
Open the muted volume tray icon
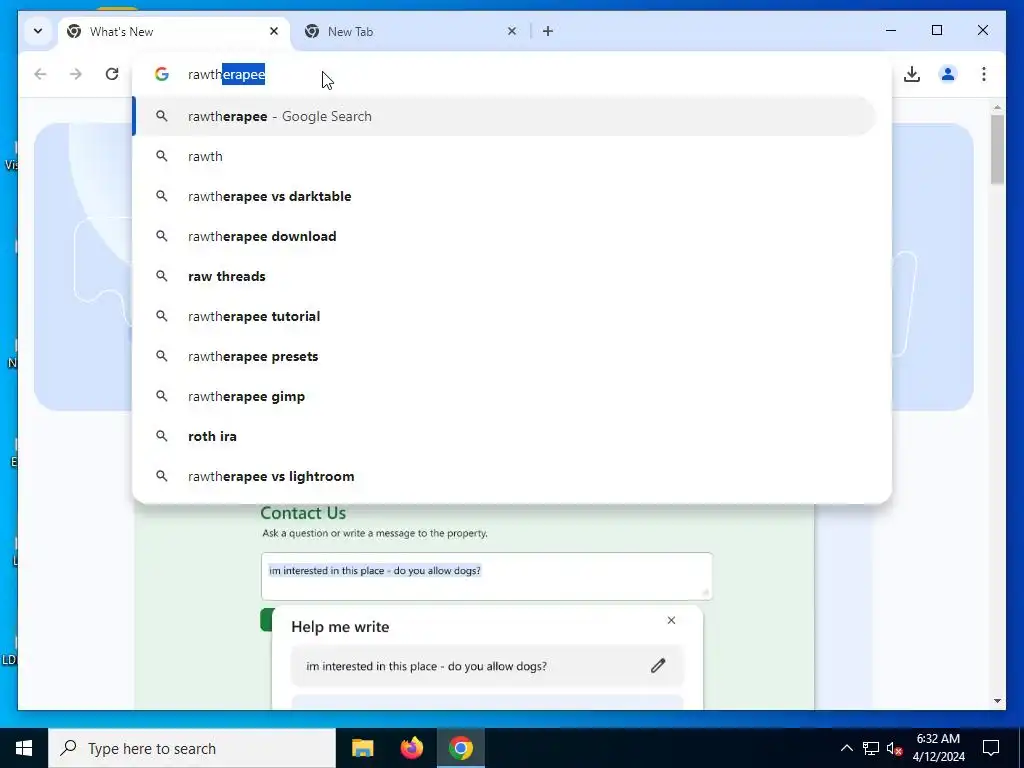894,748
